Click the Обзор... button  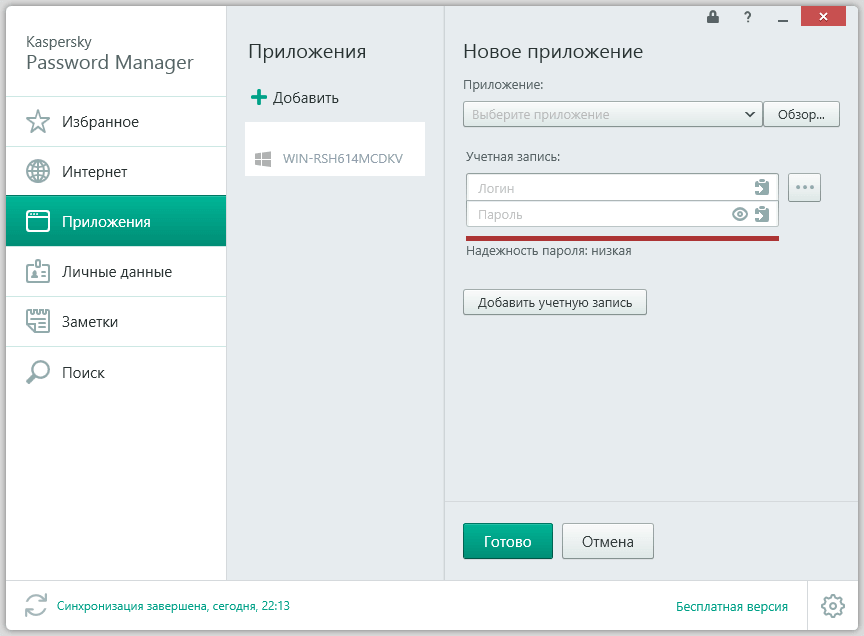801,114
